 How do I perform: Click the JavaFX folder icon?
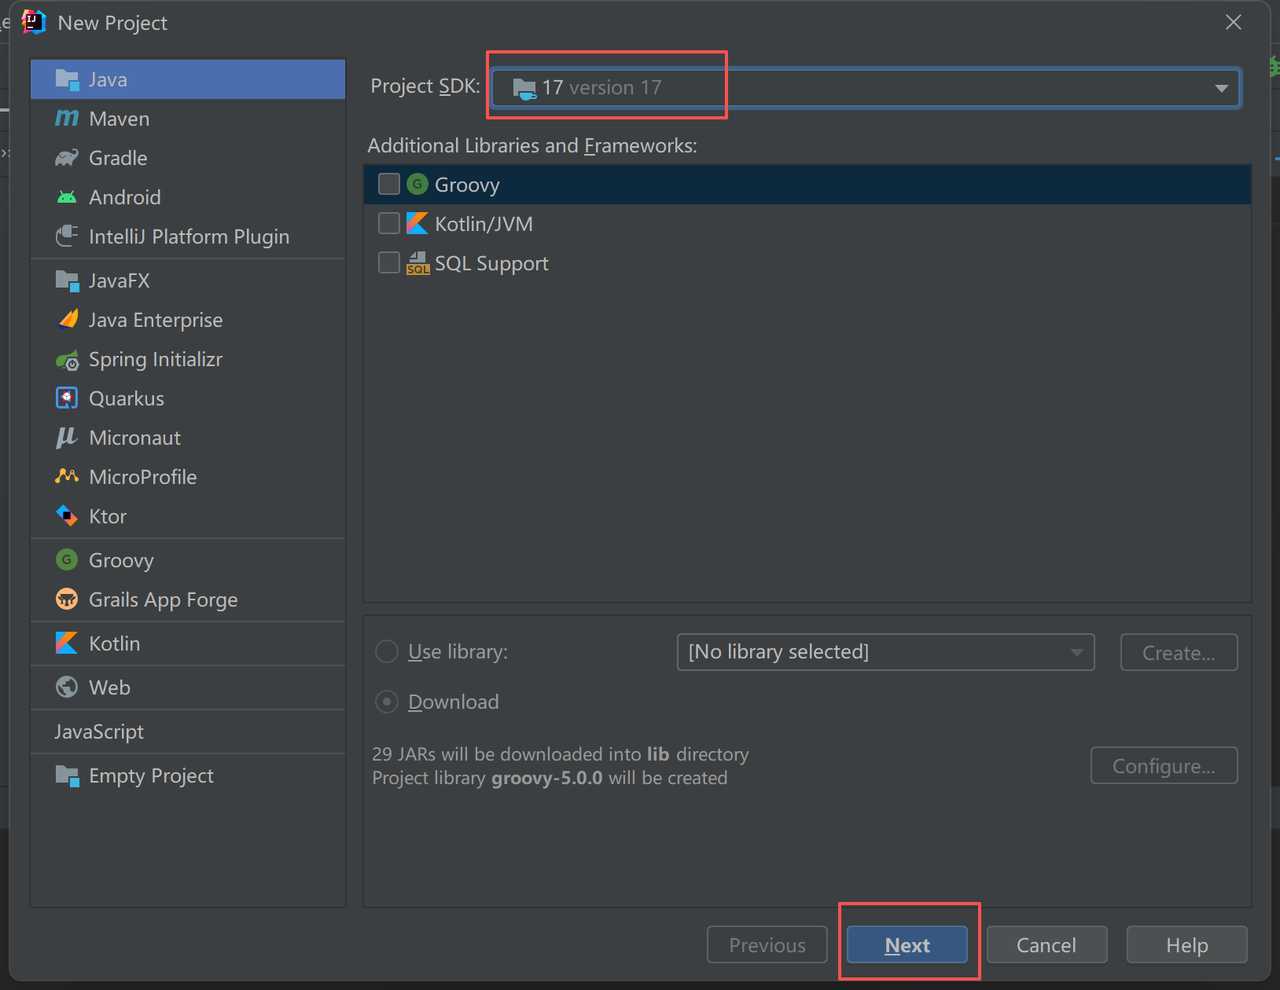click(67, 281)
